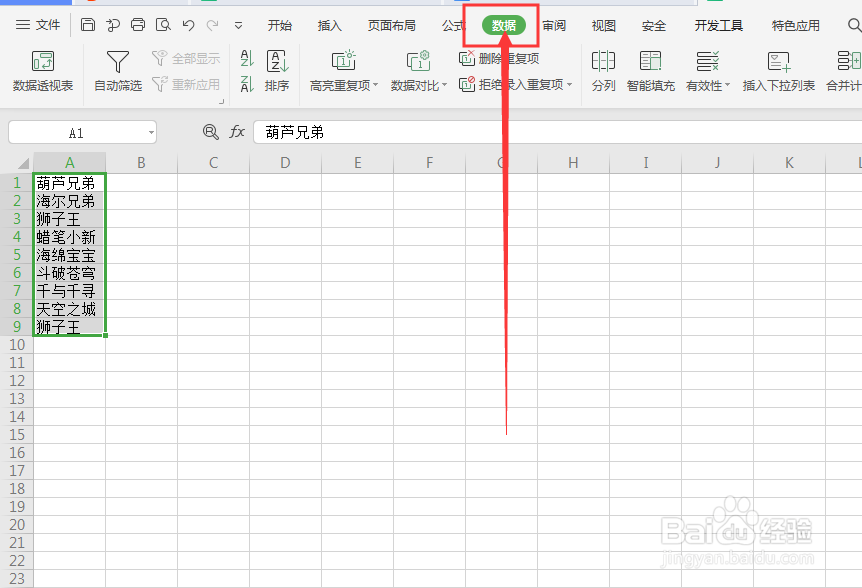862x588 pixels.
Task: Select column B header
Action: pos(141,163)
